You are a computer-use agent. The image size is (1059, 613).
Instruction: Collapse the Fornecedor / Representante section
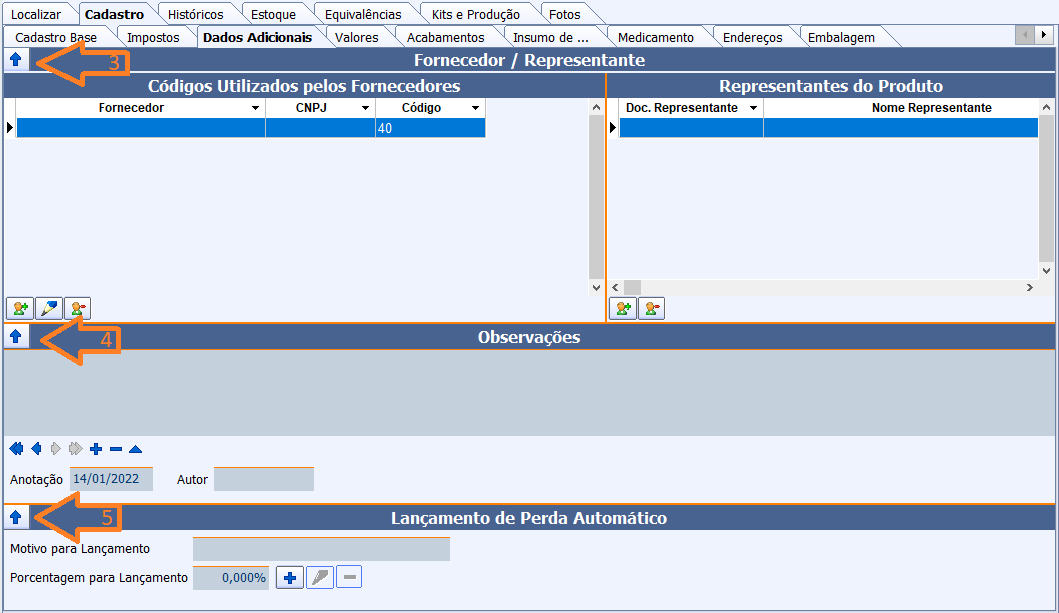15,60
